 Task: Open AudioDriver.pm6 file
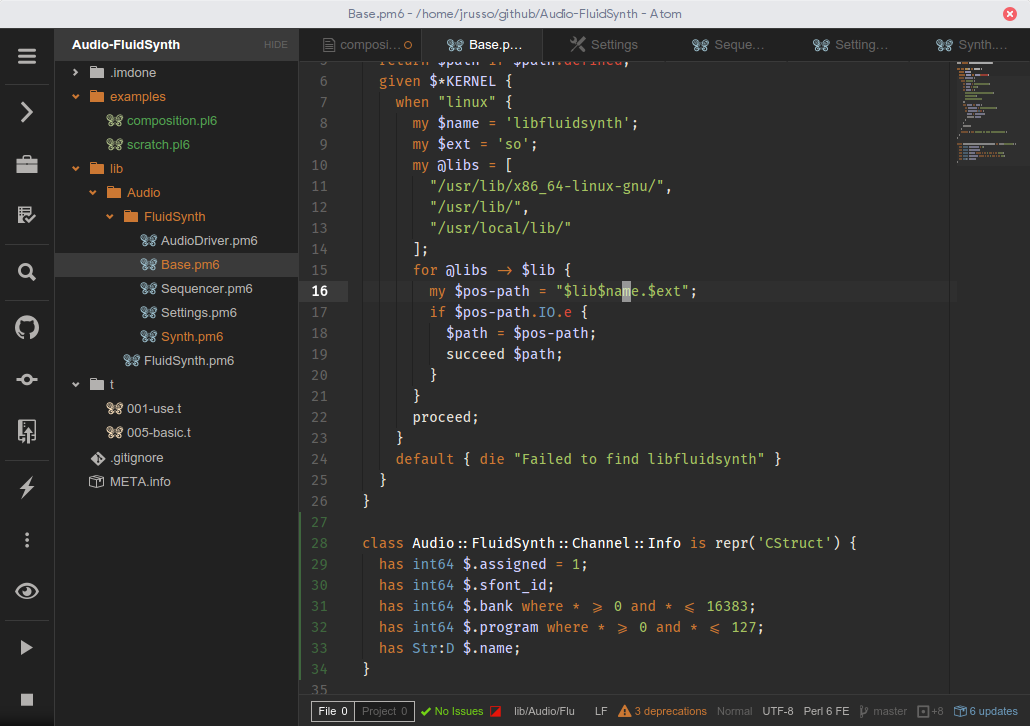(x=209, y=241)
